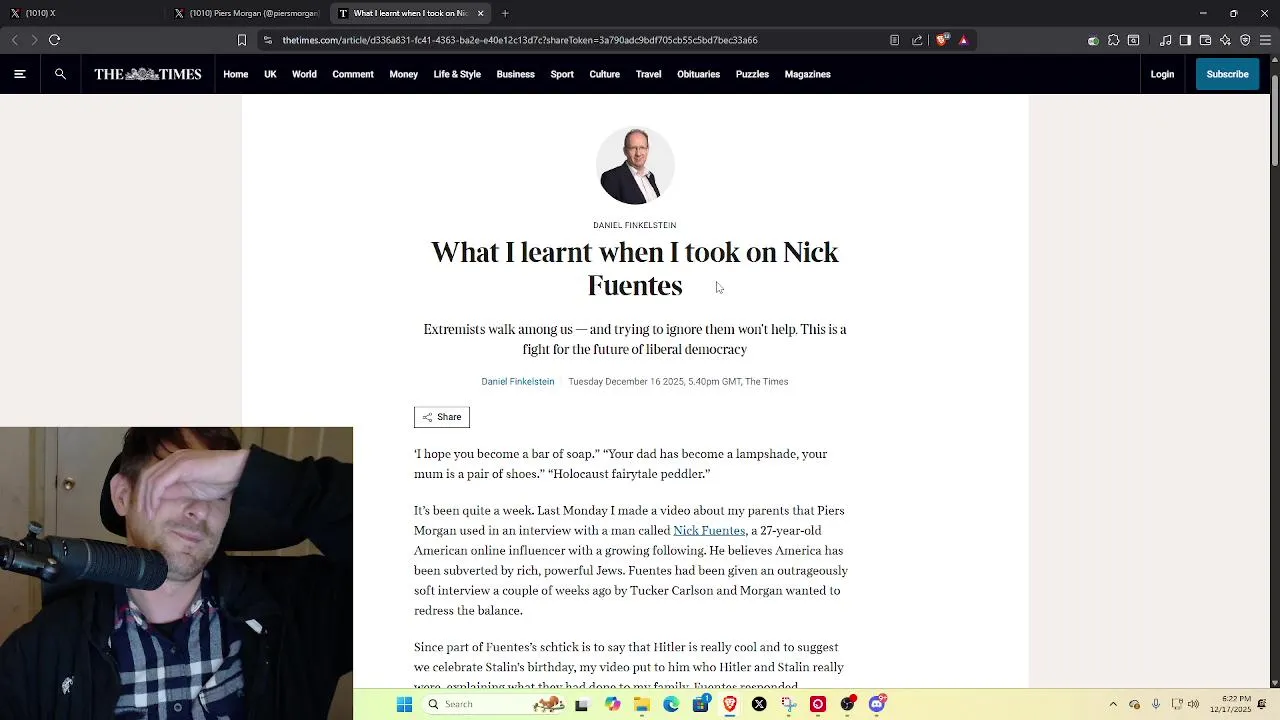Viewport: 1280px width, 720px height.
Task: Click the Subscribe button
Action: [x=1227, y=74]
